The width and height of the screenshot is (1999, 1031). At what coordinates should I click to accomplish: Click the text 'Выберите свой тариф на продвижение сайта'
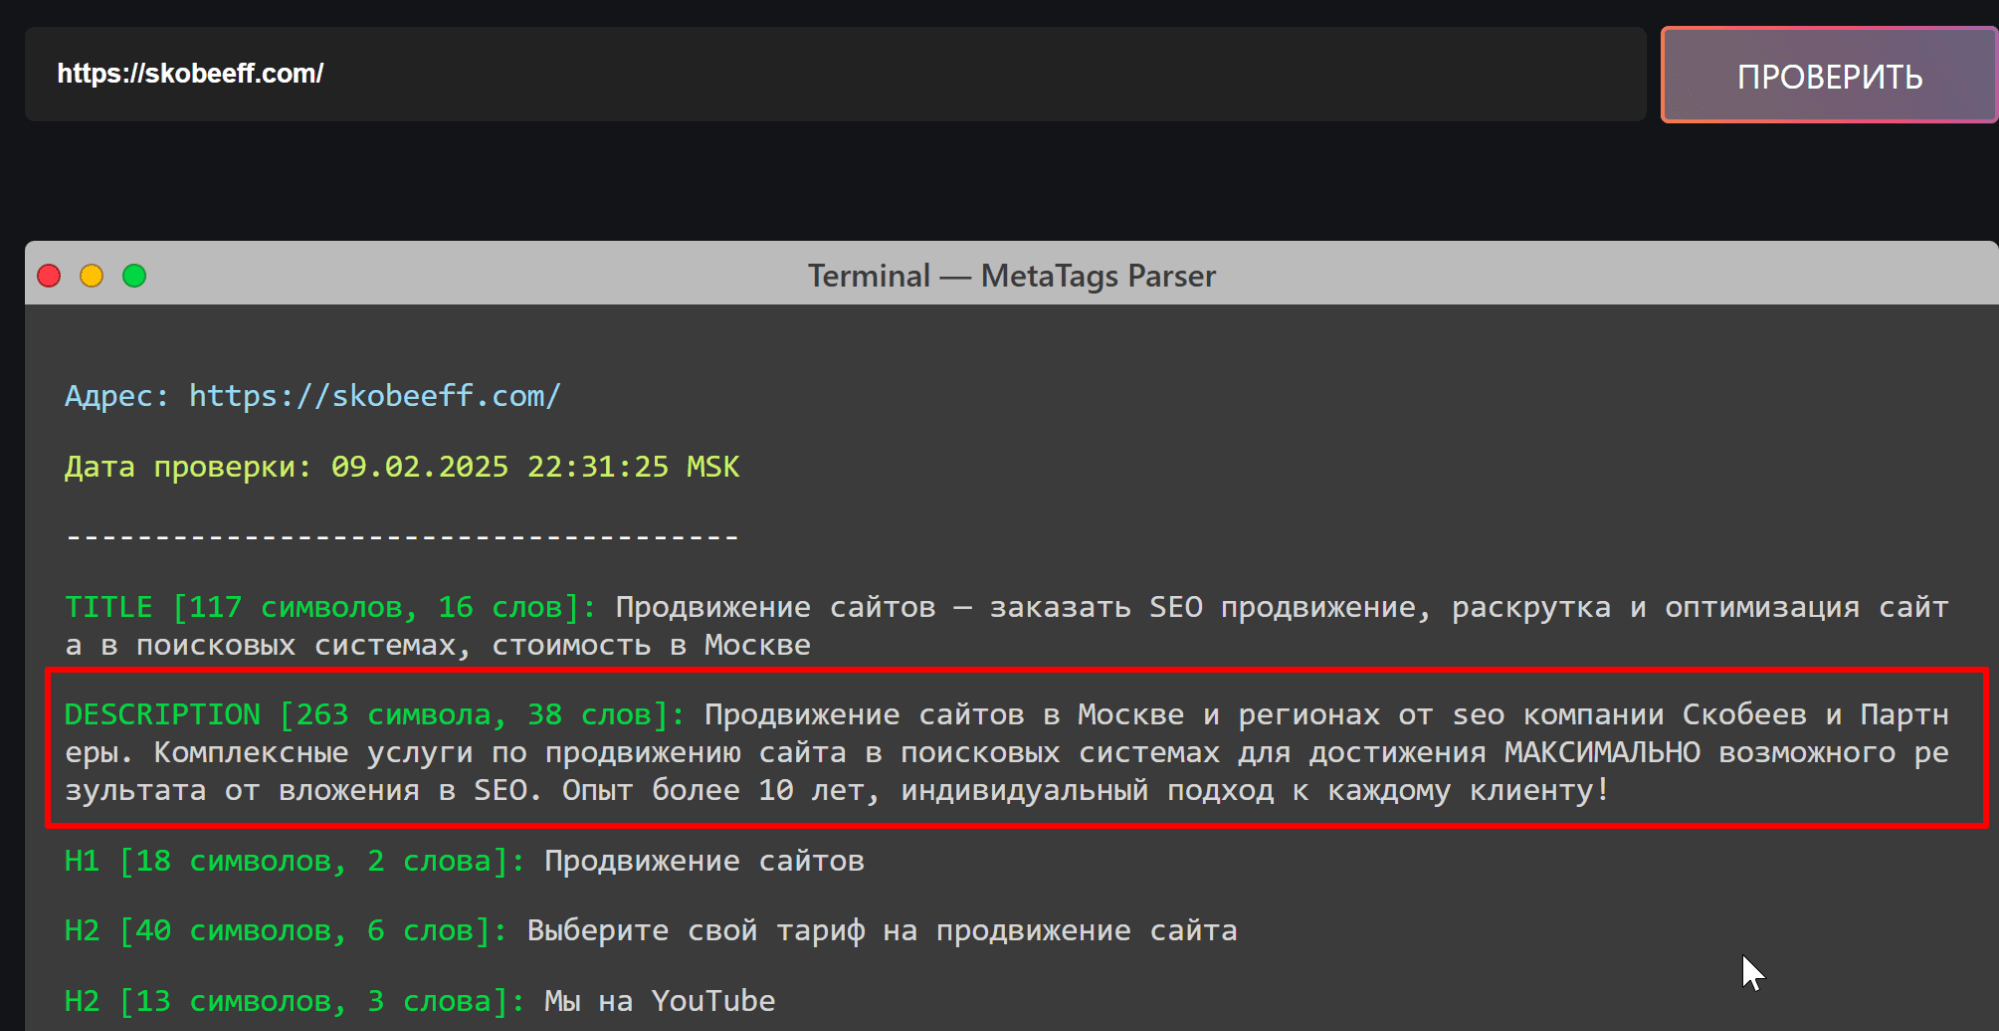[x=882, y=931]
